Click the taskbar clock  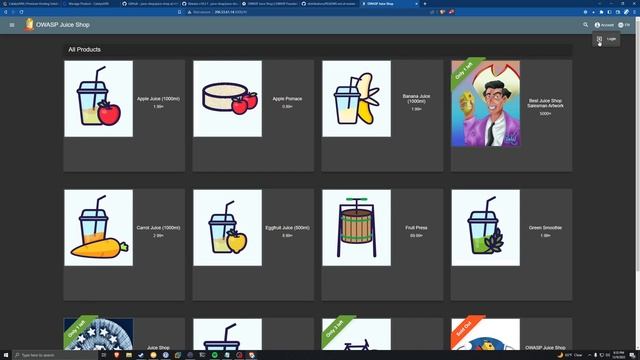pos(619,355)
